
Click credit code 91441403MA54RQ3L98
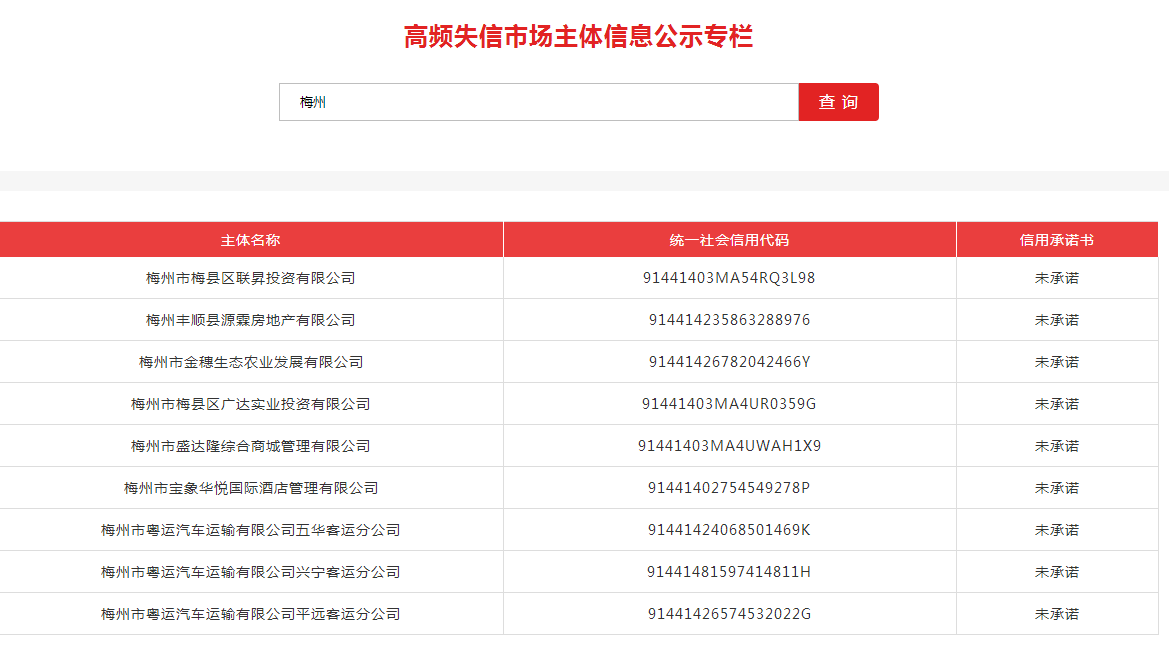(729, 278)
